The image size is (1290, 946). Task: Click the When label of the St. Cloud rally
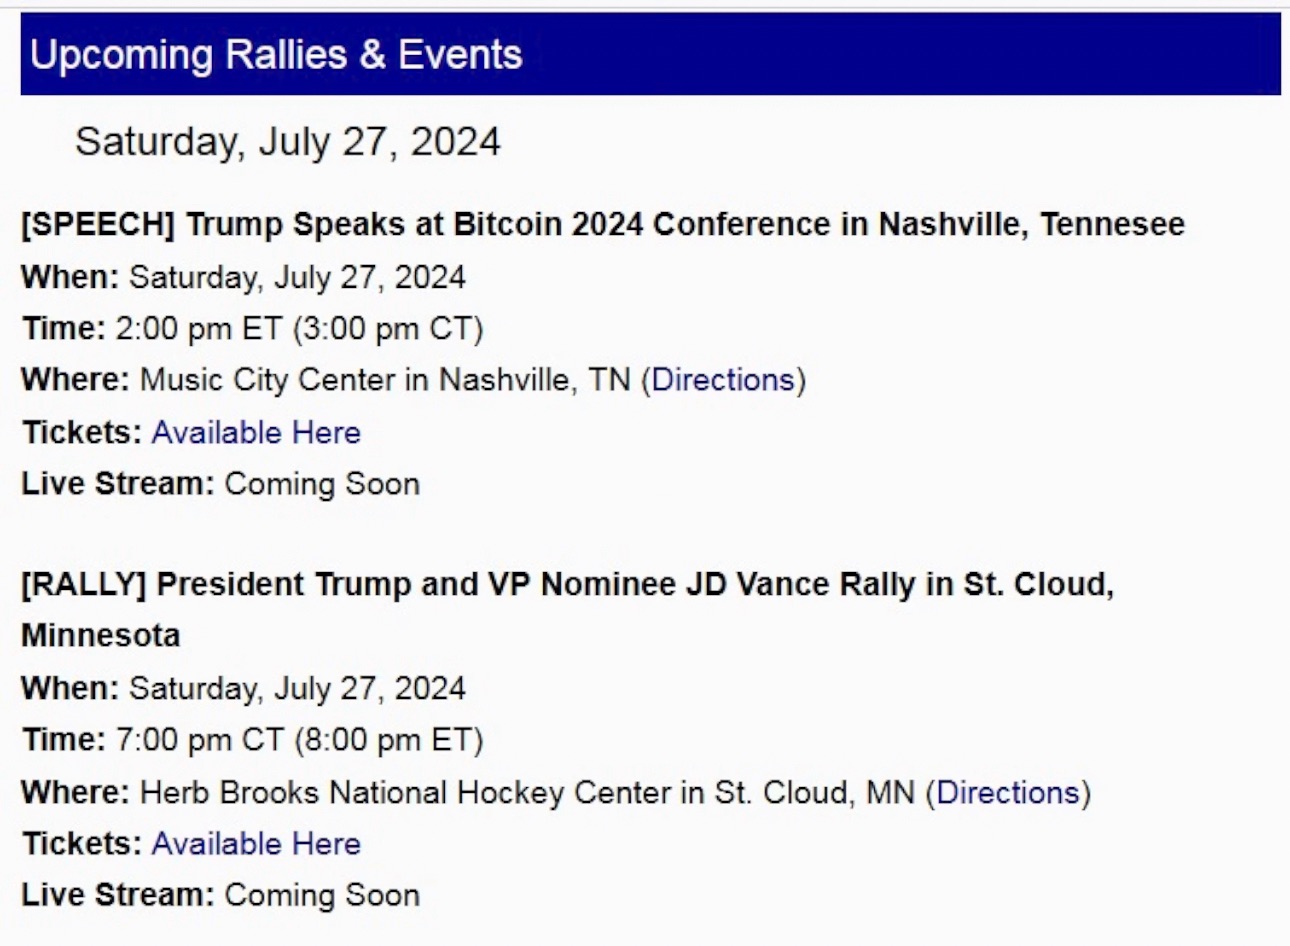coord(70,689)
